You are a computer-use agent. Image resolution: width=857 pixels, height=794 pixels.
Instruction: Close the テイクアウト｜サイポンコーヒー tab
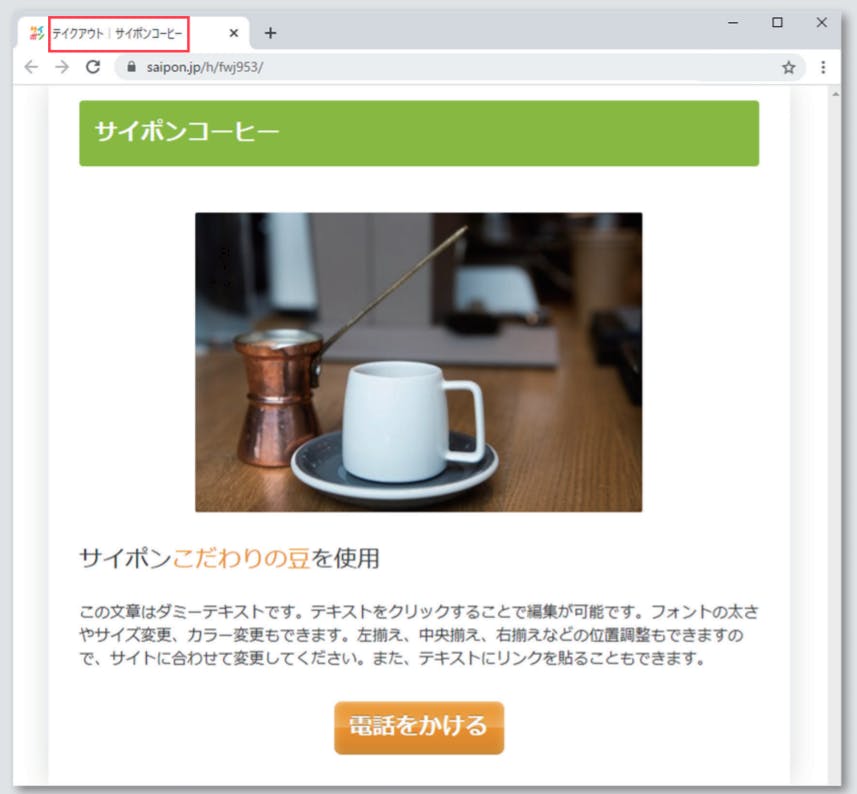232,32
